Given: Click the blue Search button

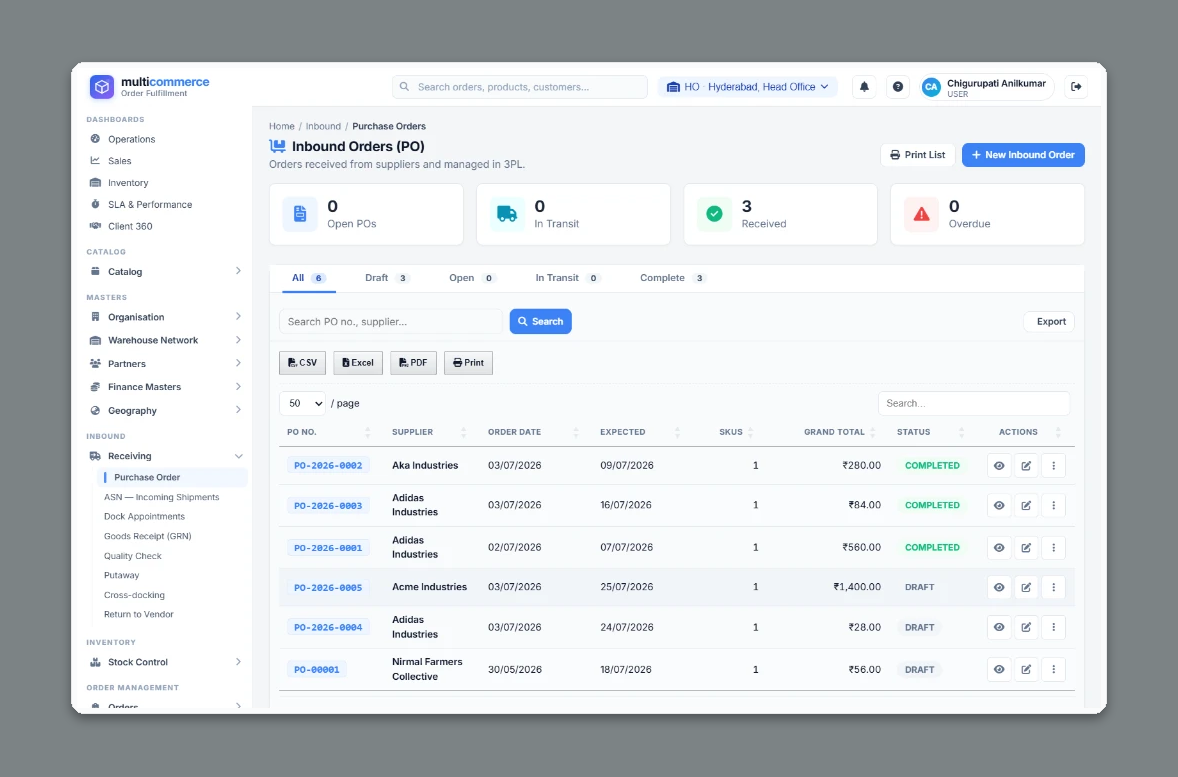Looking at the screenshot, I should point(541,322).
